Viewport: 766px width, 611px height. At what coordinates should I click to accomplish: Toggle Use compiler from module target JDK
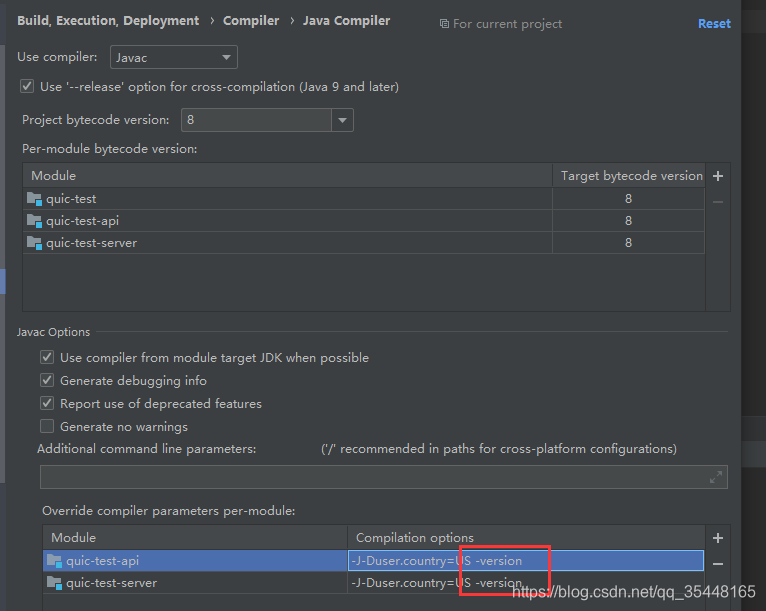[x=47, y=357]
